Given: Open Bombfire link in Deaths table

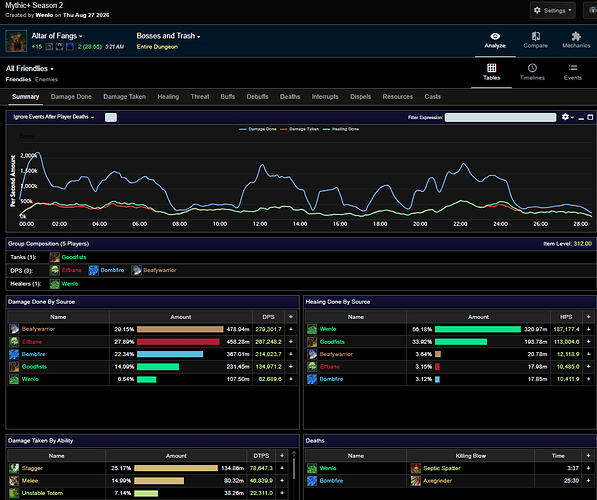Looking at the screenshot, I should [x=331, y=481].
